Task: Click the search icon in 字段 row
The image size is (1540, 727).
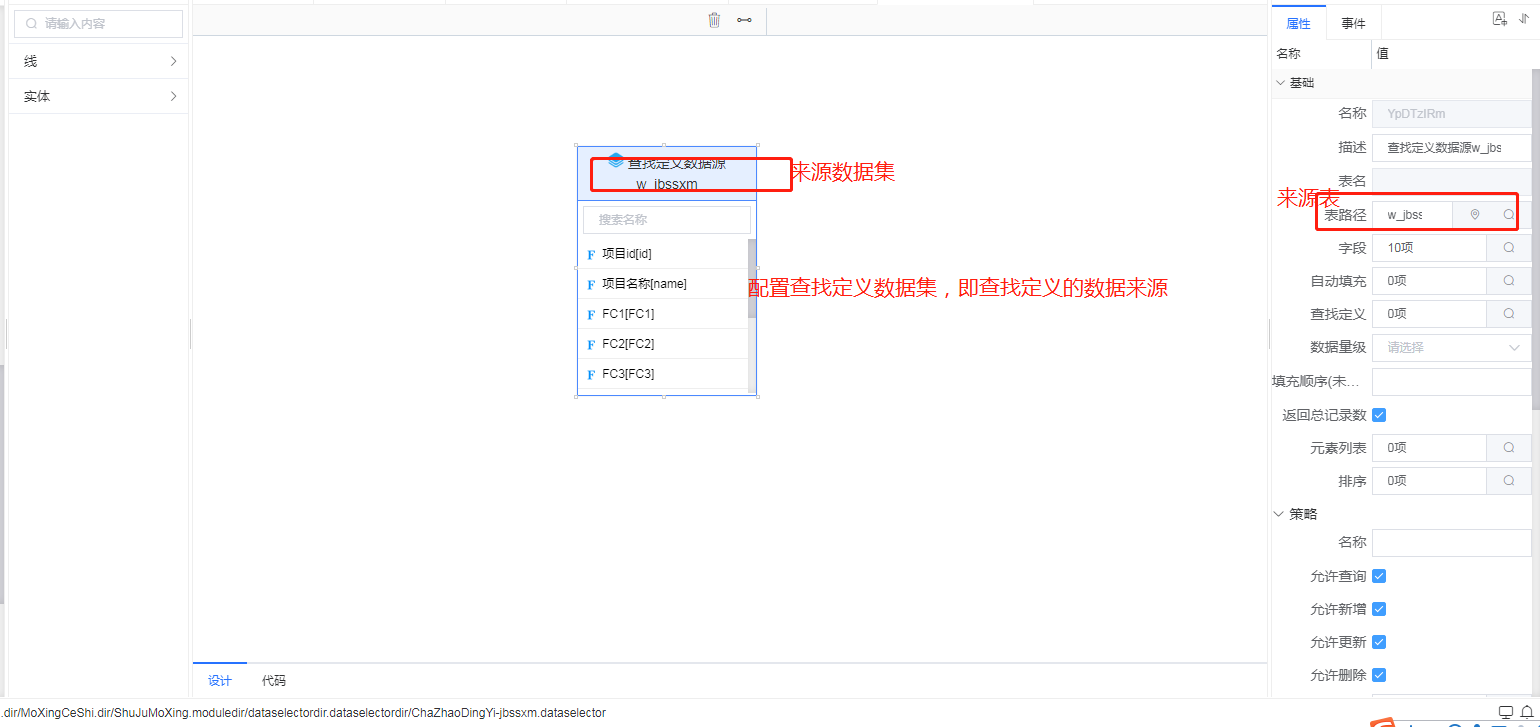Action: tap(1509, 248)
